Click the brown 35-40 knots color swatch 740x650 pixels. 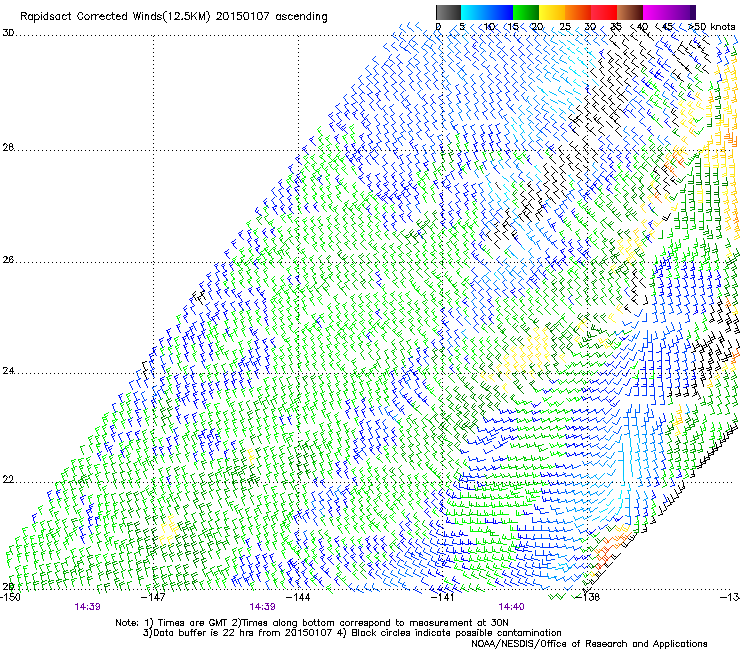[630, 12]
